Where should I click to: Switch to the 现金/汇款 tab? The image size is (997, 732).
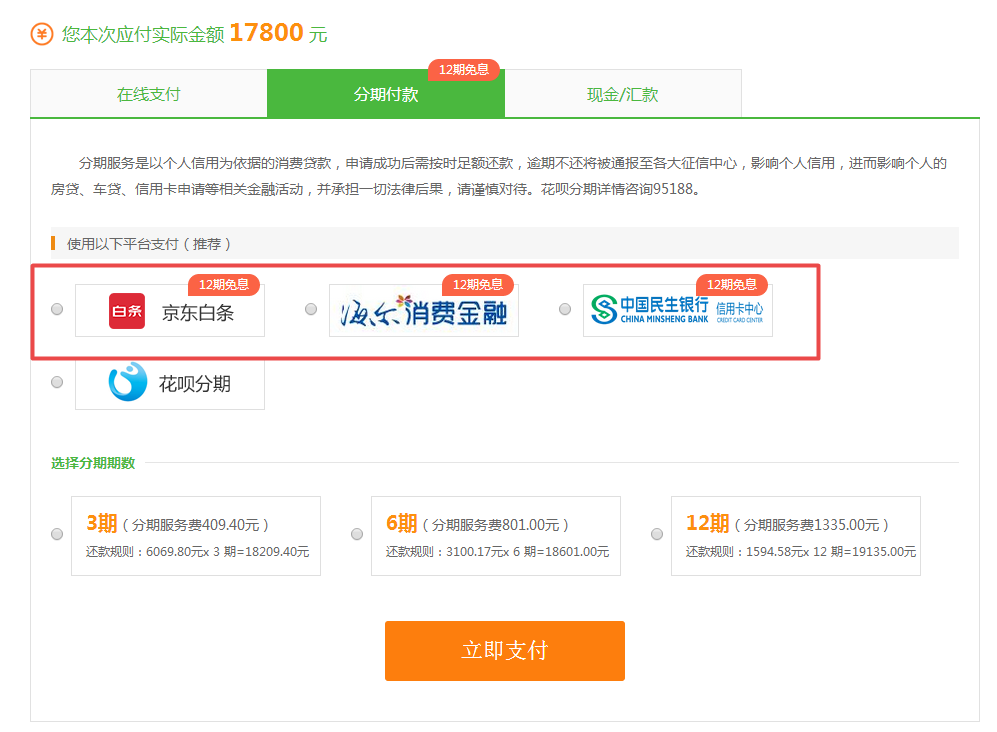(x=623, y=95)
